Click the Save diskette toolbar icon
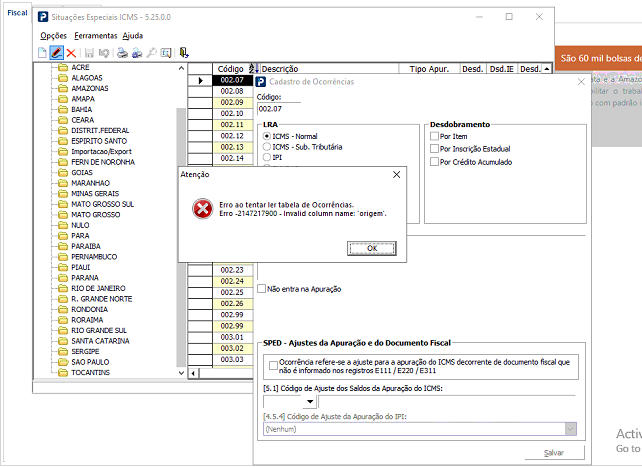Image resolution: width=642 pixels, height=467 pixels. pos(89,52)
